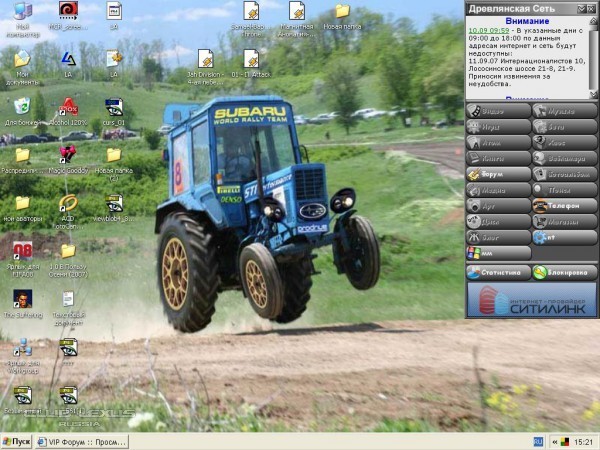Select the LA triangle-logo shortcut icon

point(68,64)
